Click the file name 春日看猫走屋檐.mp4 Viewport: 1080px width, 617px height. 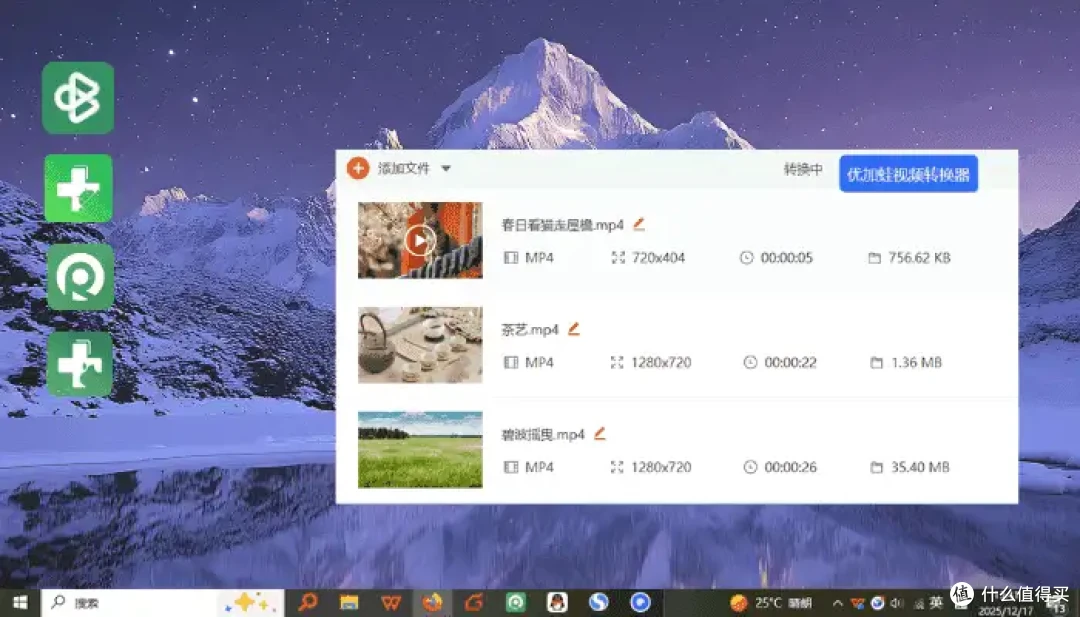click(563, 225)
